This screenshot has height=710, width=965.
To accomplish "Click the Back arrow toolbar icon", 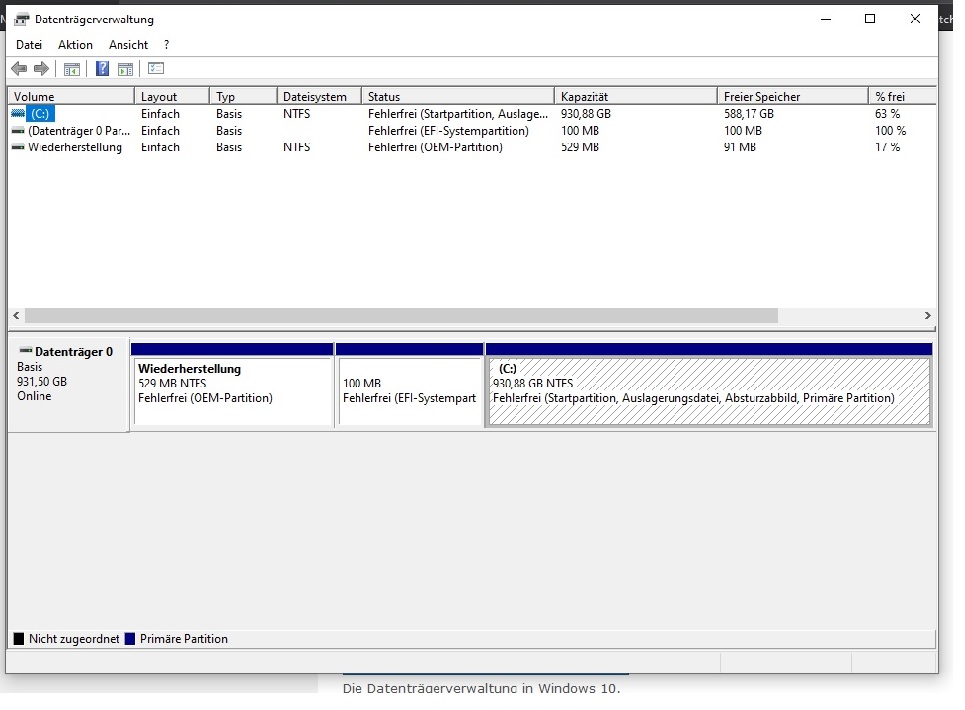I will coord(19,69).
